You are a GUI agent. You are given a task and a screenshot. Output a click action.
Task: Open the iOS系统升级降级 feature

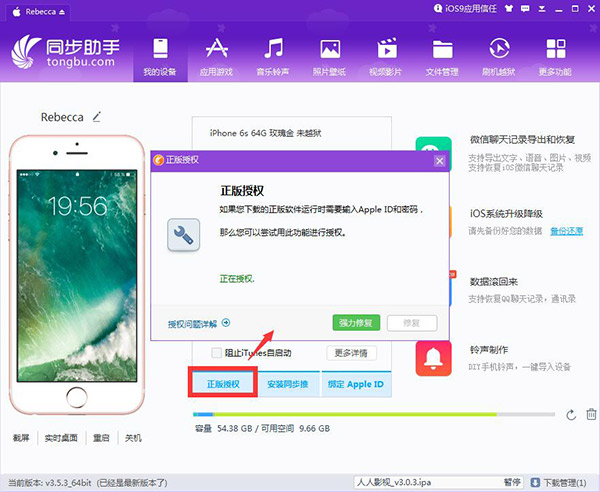coord(506,213)
